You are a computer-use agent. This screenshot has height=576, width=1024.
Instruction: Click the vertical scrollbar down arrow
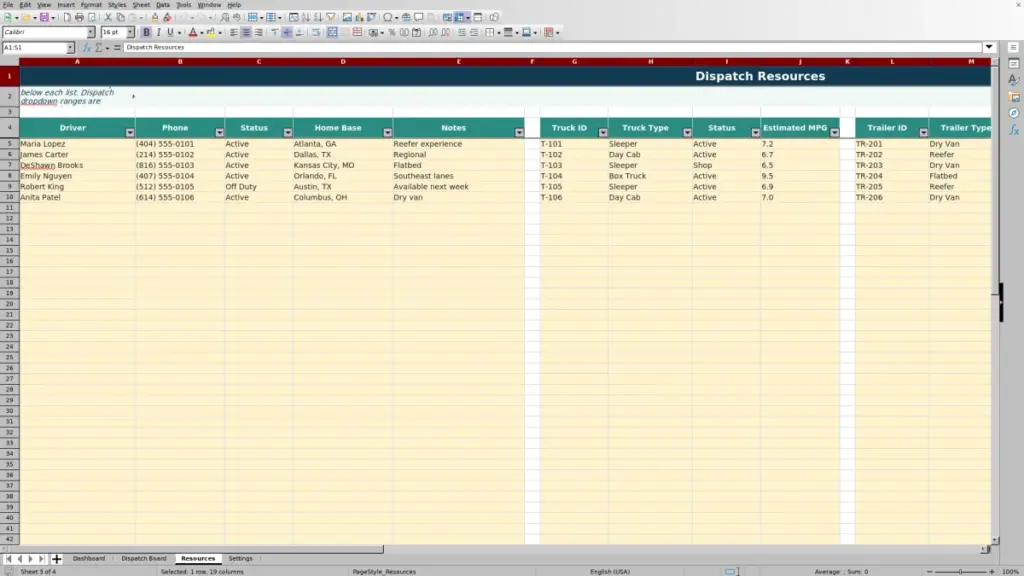tap(995, 540)
